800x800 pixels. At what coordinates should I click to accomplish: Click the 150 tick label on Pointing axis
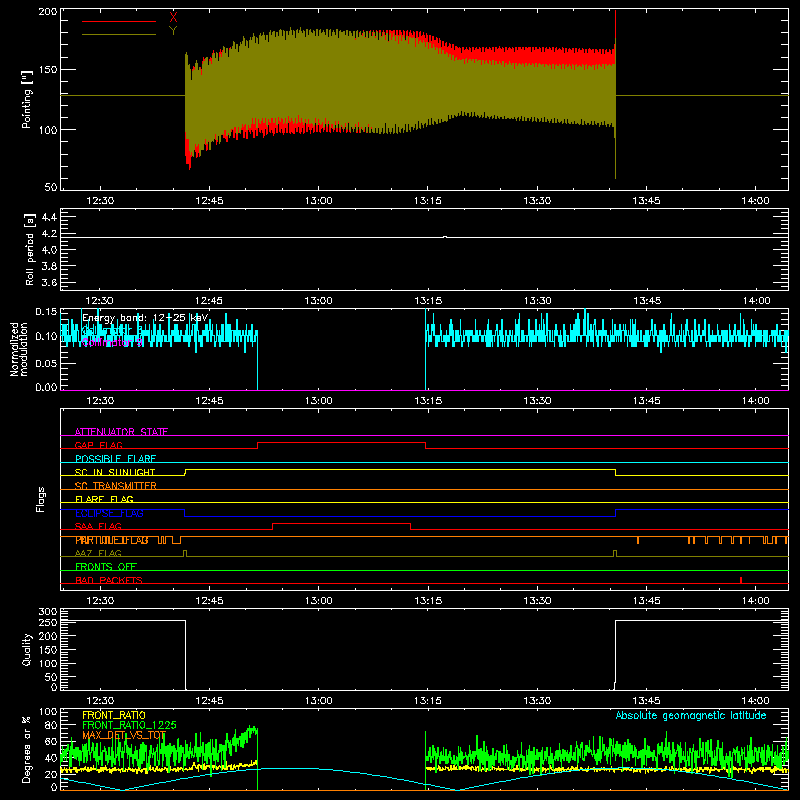tap(48, 69)
